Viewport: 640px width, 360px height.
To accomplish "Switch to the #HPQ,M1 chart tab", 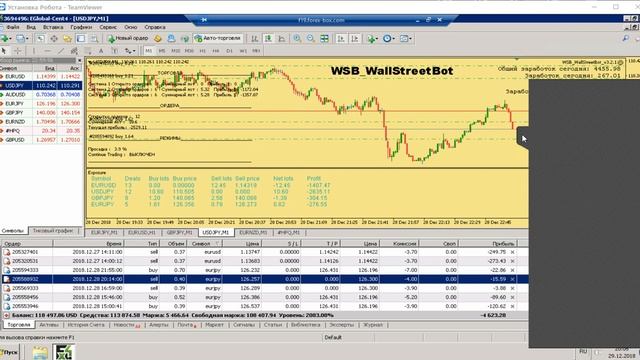I will 289,232.
